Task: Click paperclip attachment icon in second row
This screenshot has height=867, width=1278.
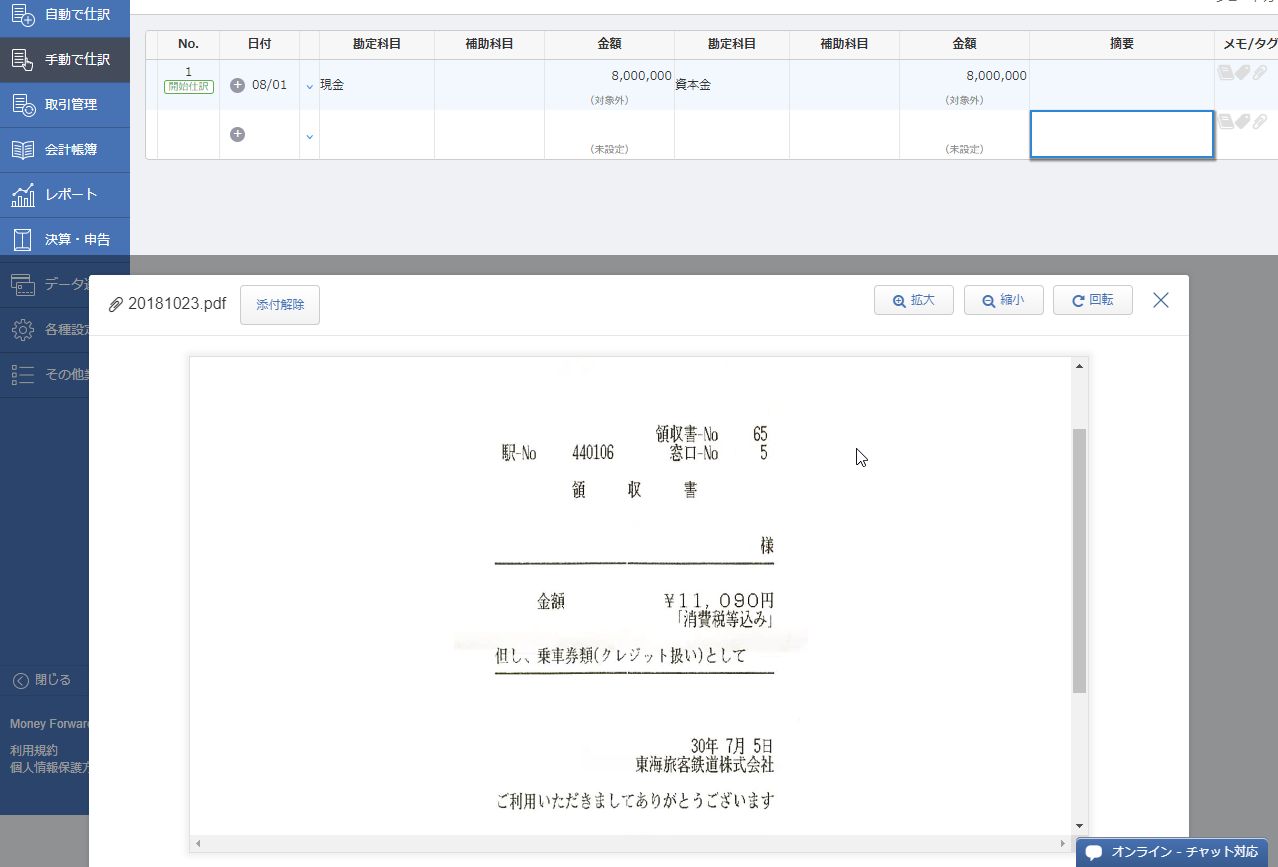Action: tap(1260, 121)
